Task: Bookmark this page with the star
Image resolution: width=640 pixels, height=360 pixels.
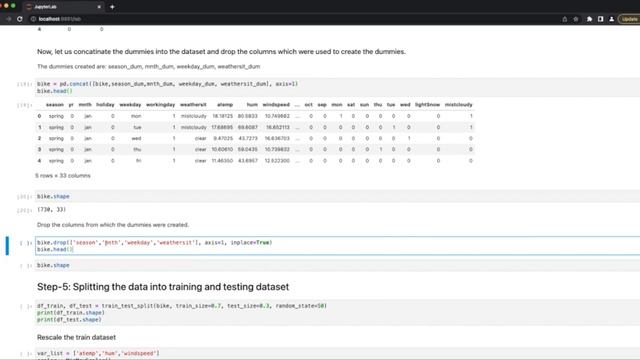Action: pos(576,19)
